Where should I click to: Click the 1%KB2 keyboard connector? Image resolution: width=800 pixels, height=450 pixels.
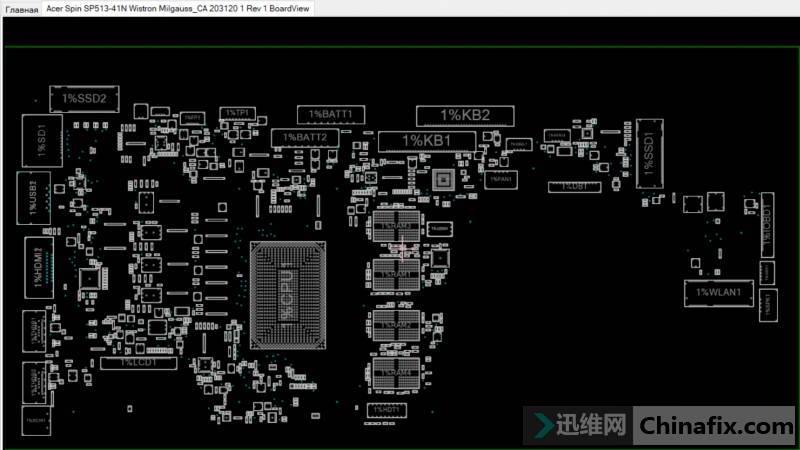pyautogui.click(x=465, y=116)
